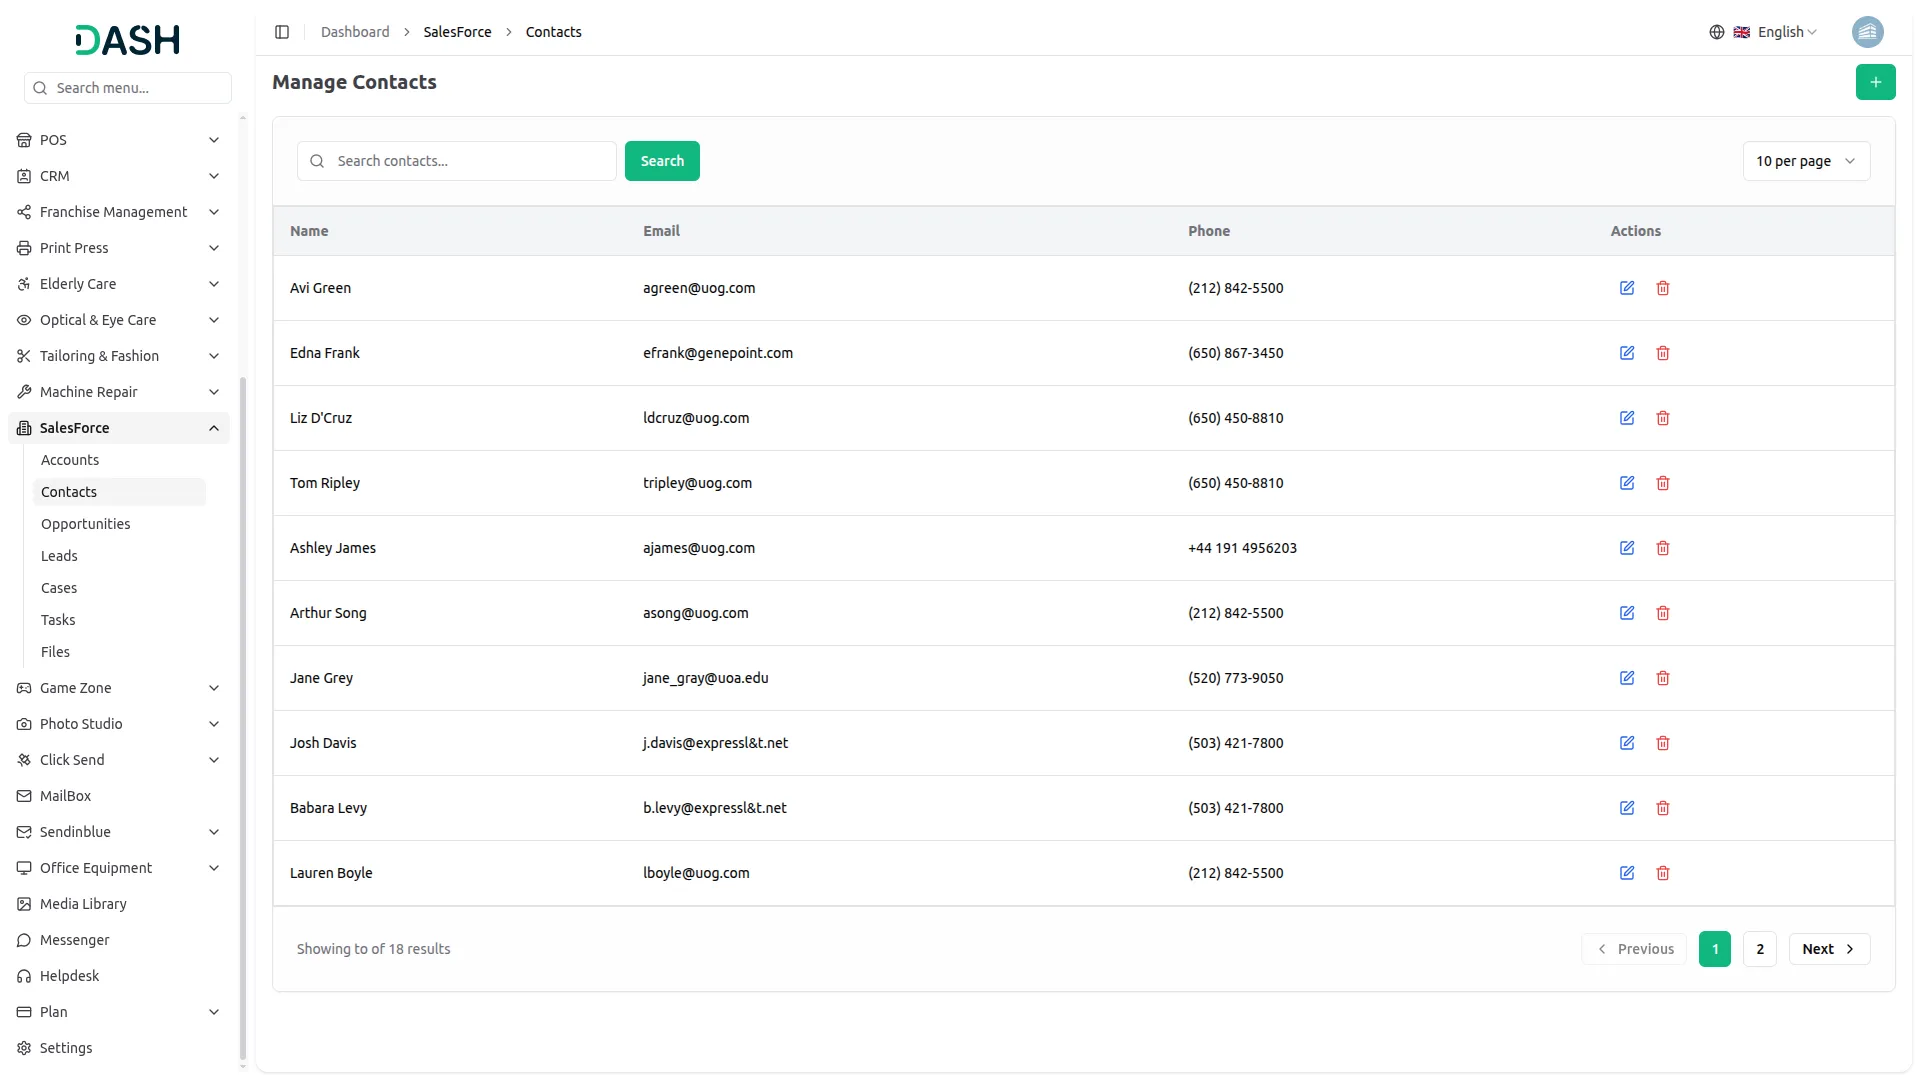Edit the Josh Davis contact

[1627, 743]
